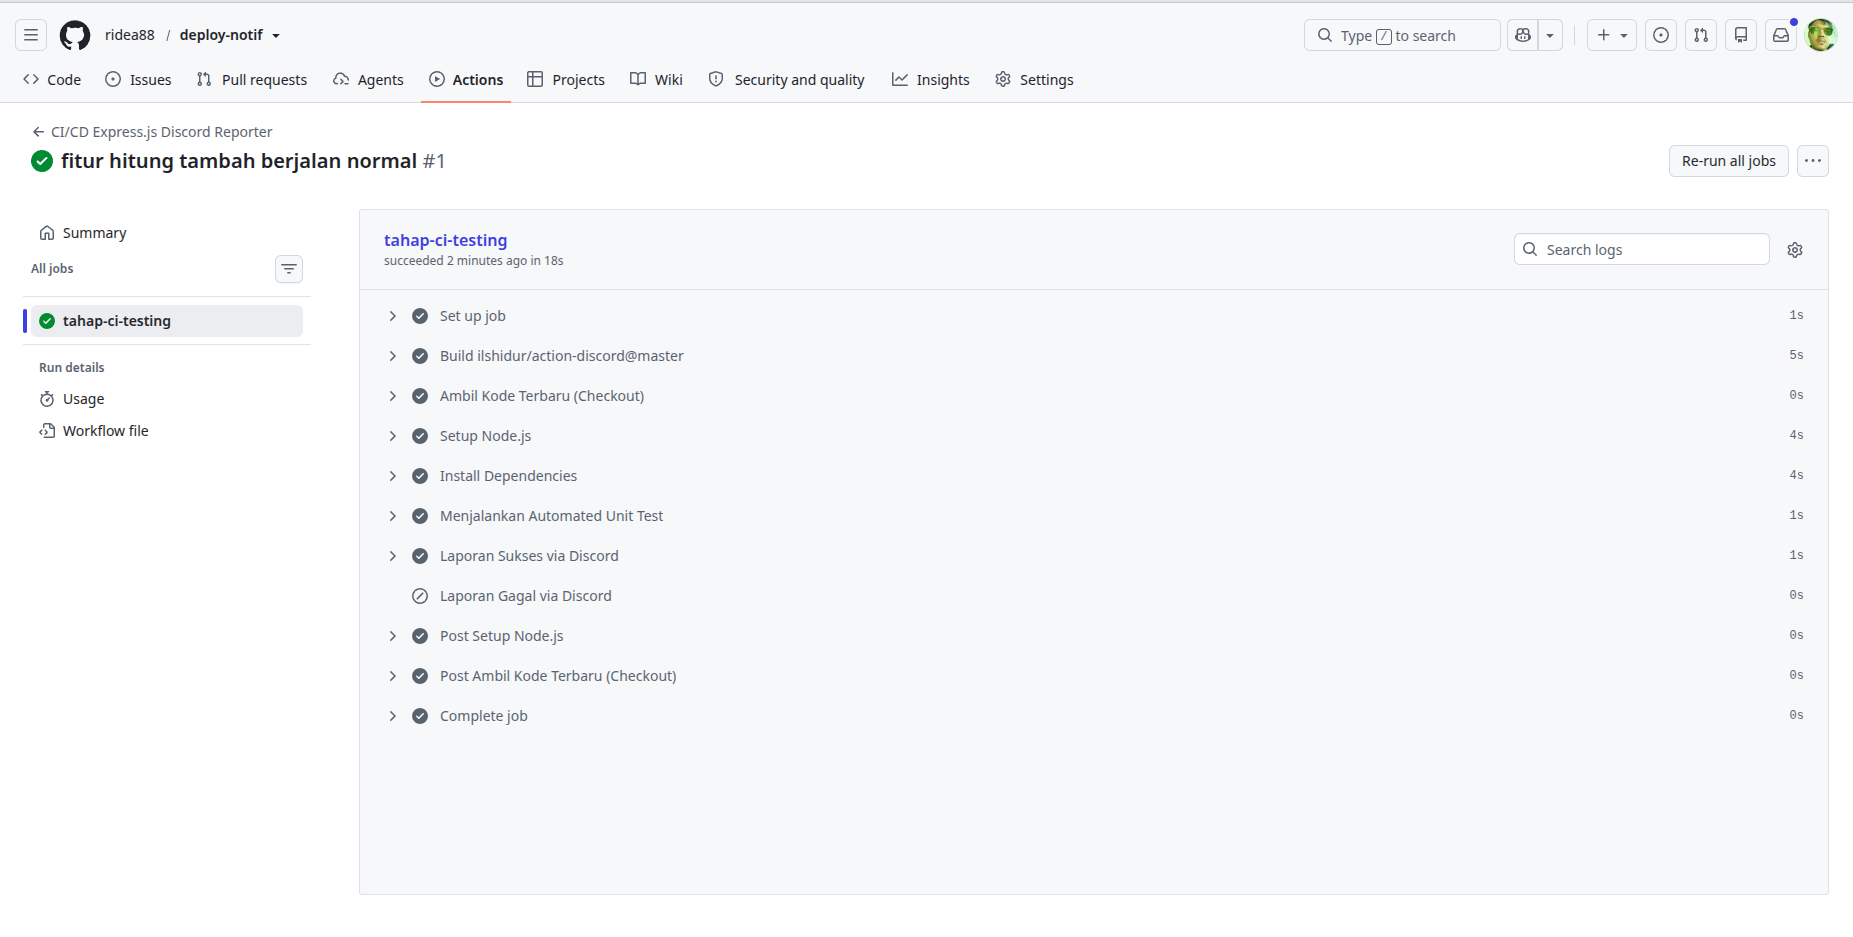1853x937 pixels.
Task: Go to GitHub homepage logo
Action: tap(75, 35)
